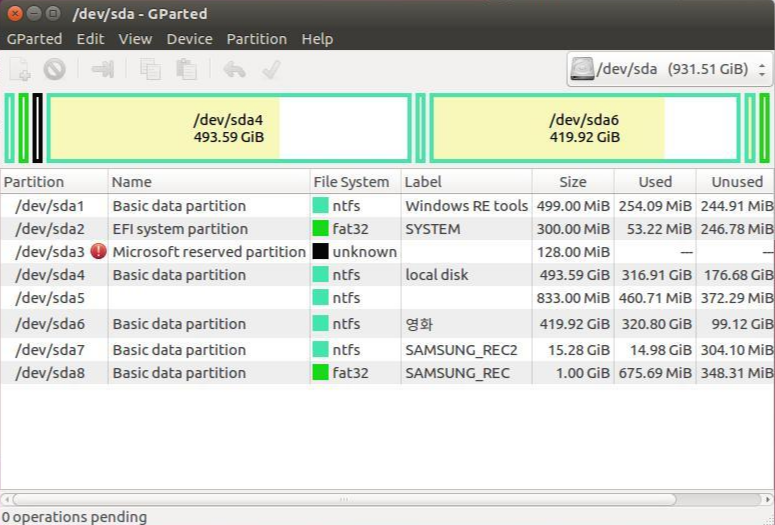Click the 'local disk' label cell
Viewport: 775px width, 525px height.
click(436, 275)
